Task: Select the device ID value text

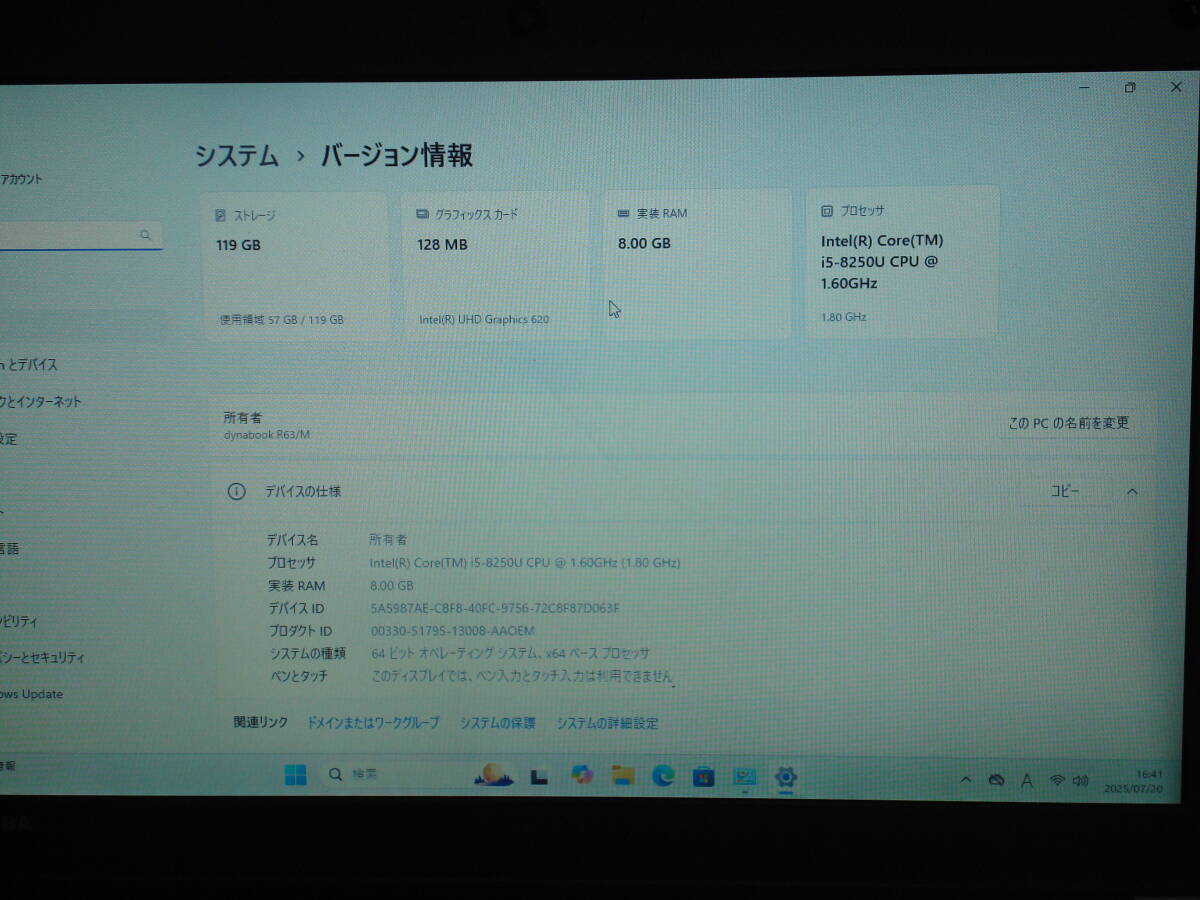Action: tap(495, 608)
